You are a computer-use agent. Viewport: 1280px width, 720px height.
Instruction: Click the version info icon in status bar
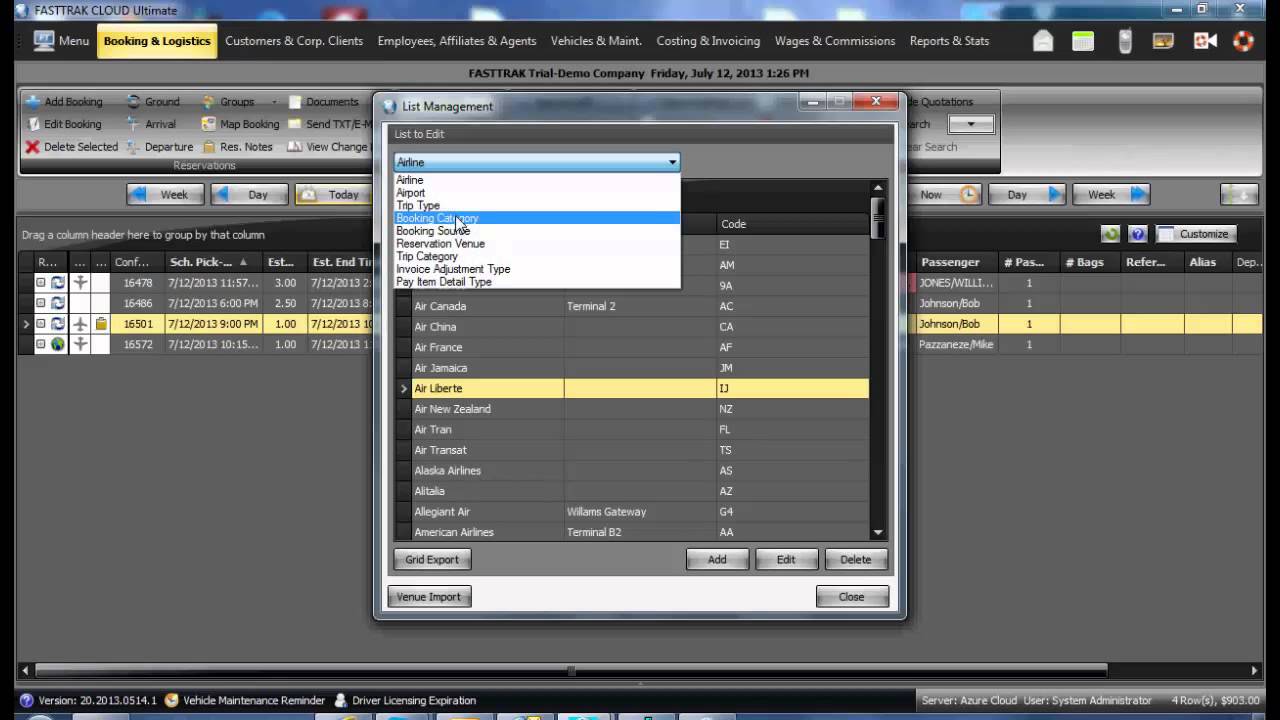(x=26, y=701)
